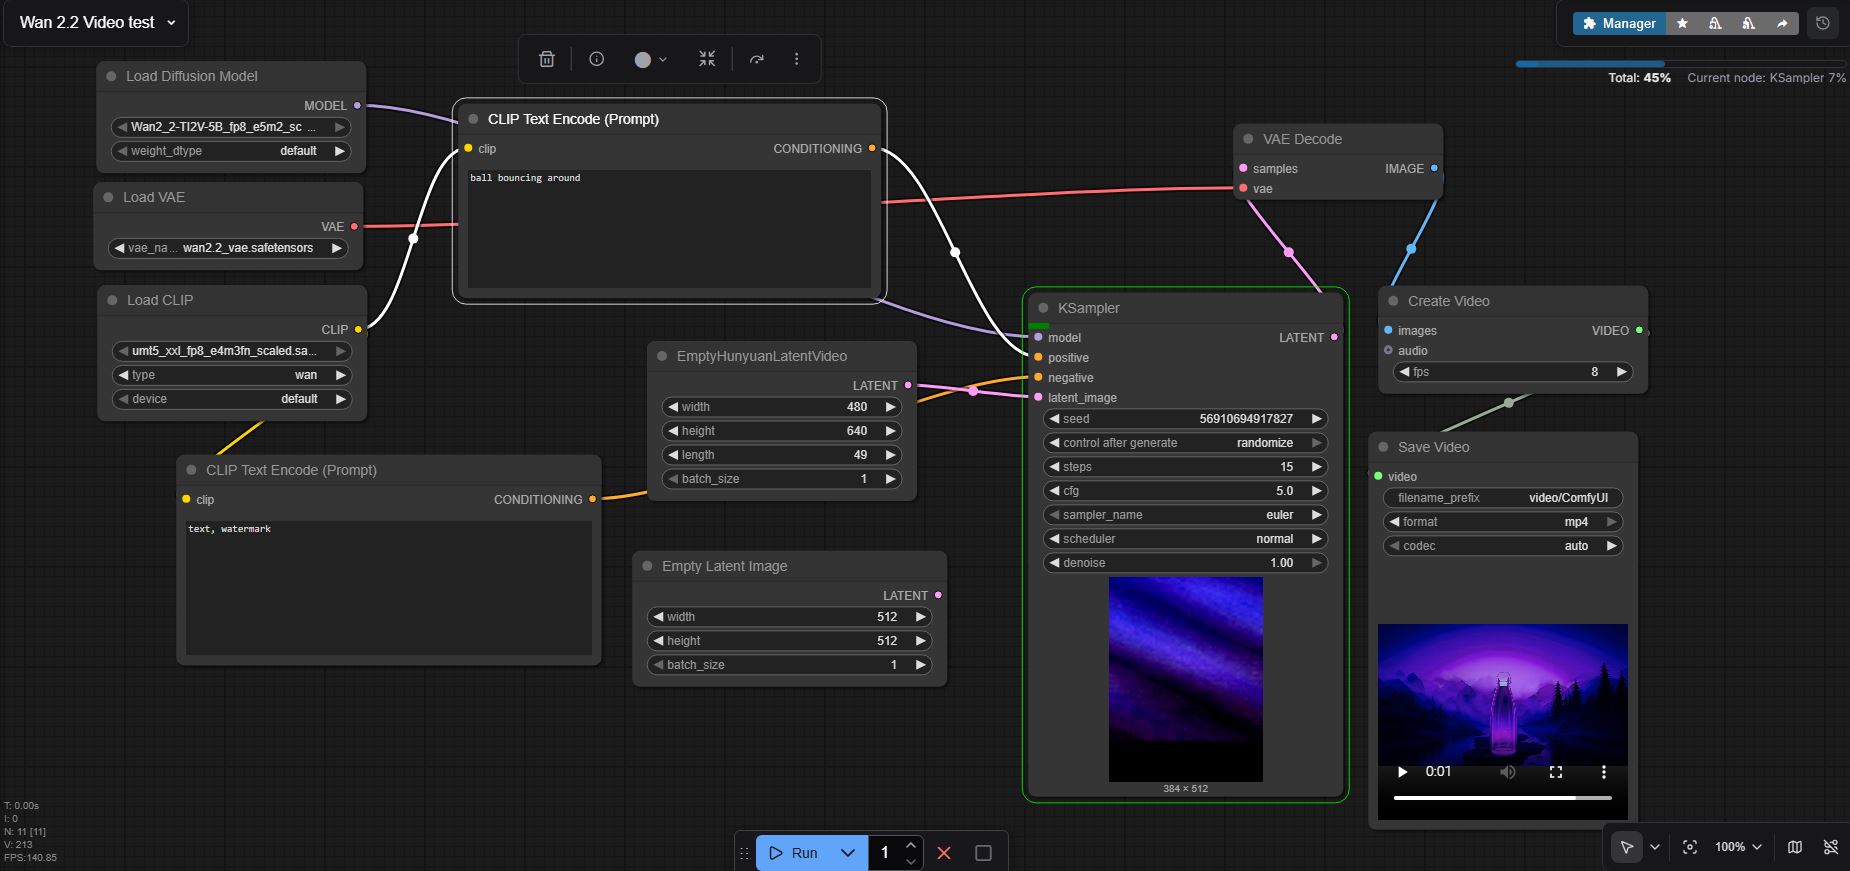This screenshot has width=1850, height=871.
Task: Toggle collapse dot on KSampler node title
Action: pos(1043,308)
